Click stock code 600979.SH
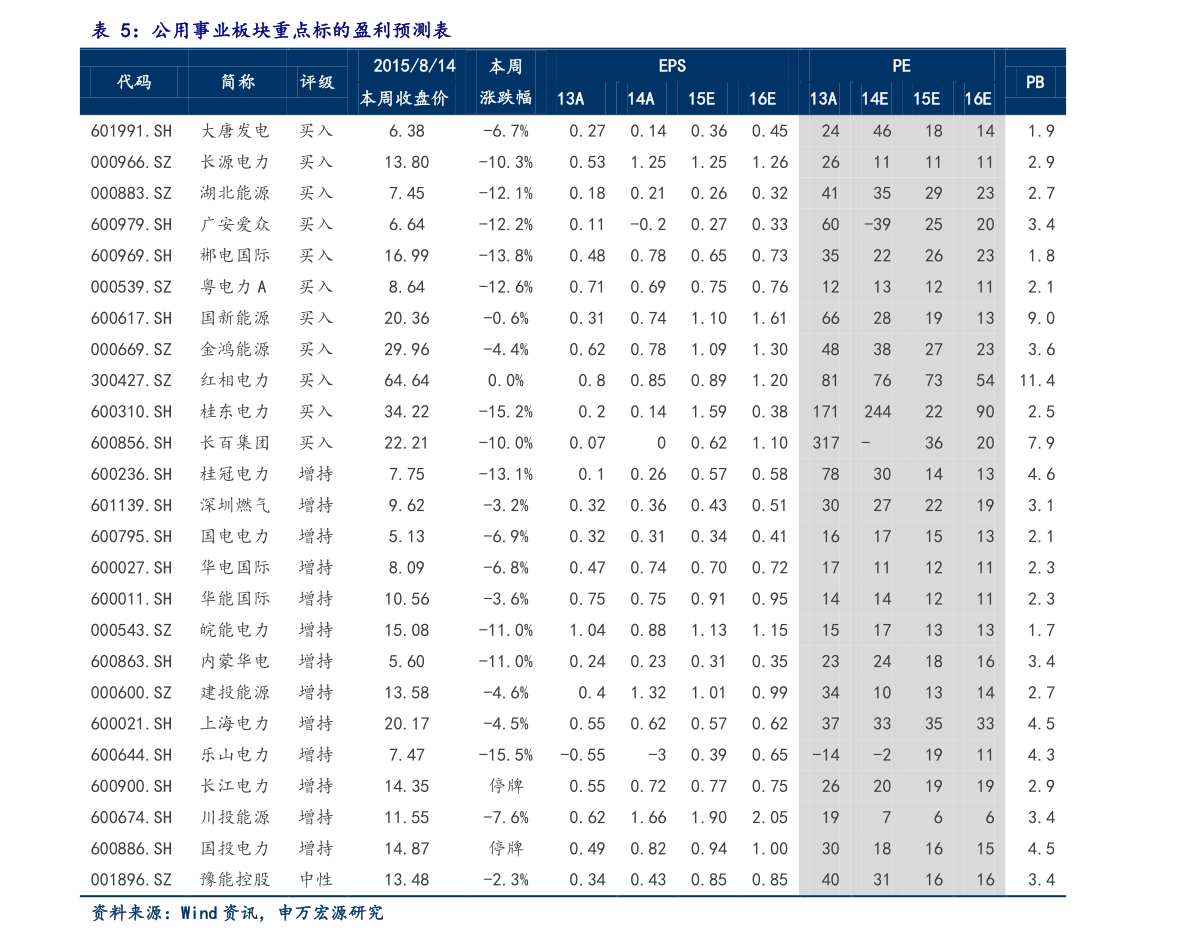Screen dimensions: 1191x942 click(x=131, y=224)
